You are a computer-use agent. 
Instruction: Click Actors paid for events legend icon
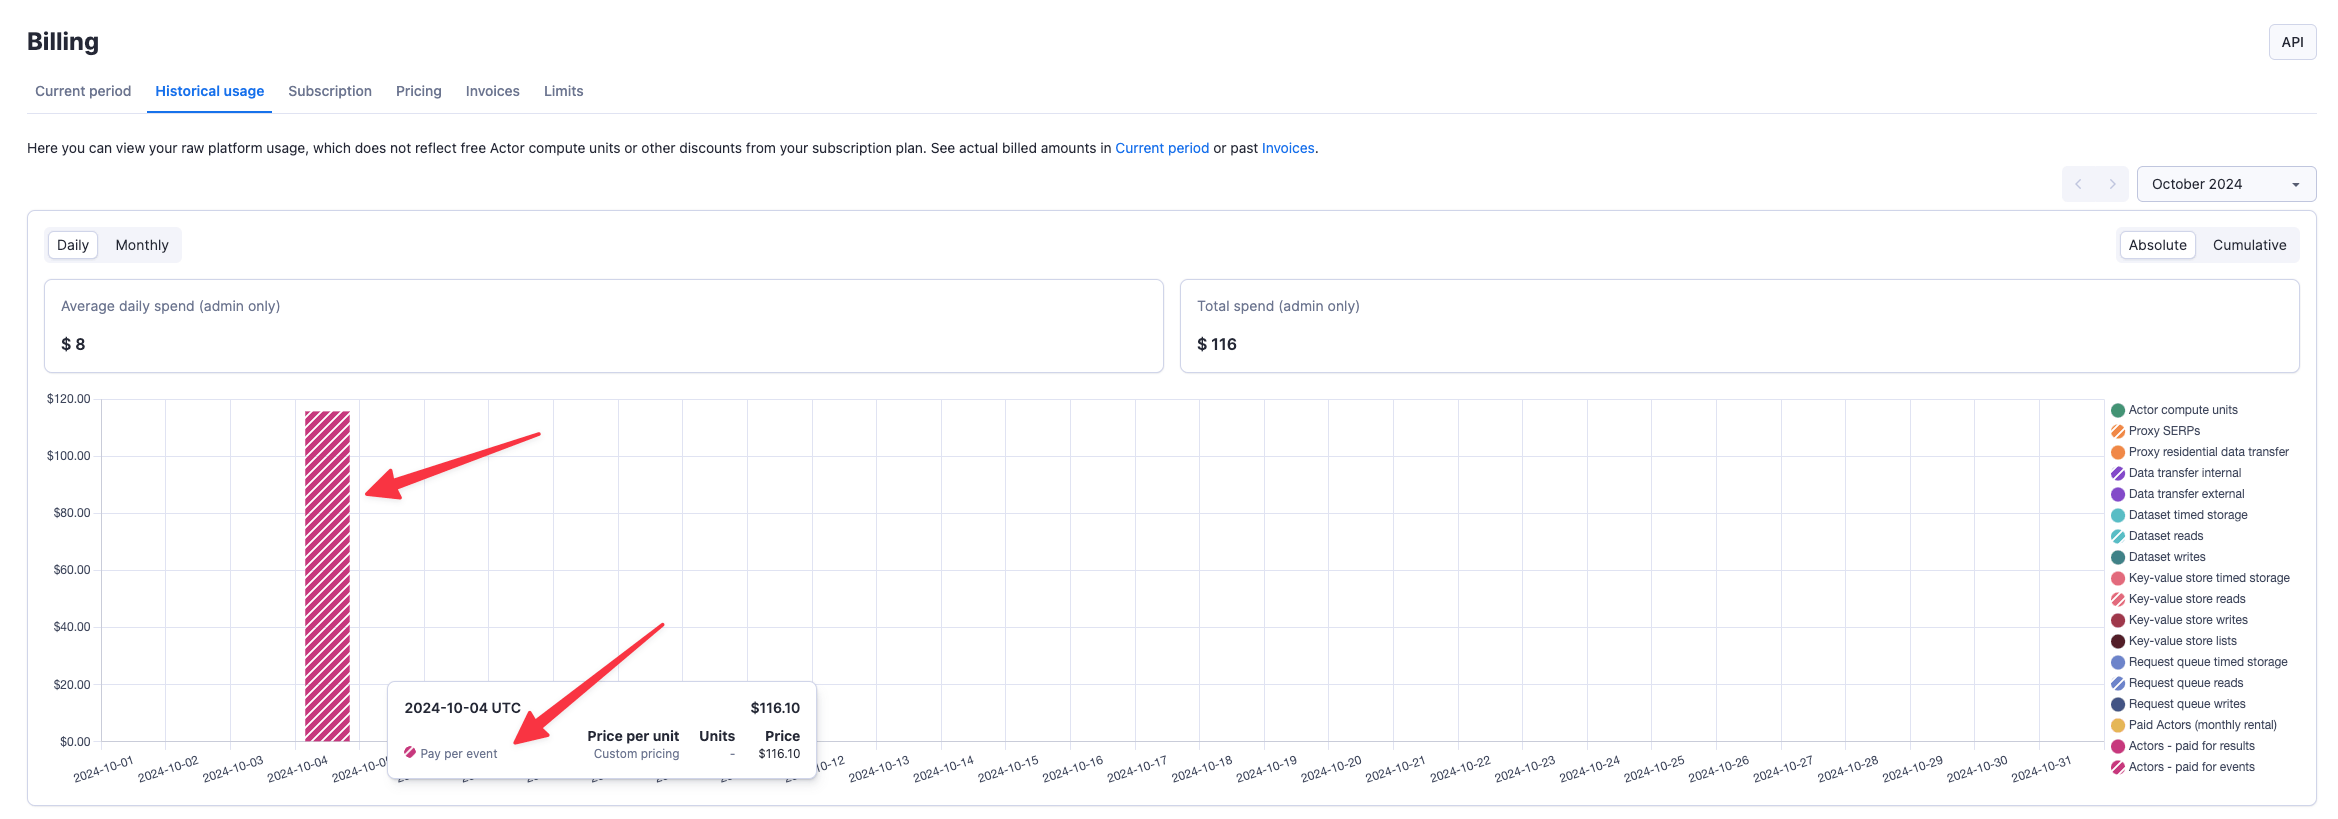(x=2117, y=767)
